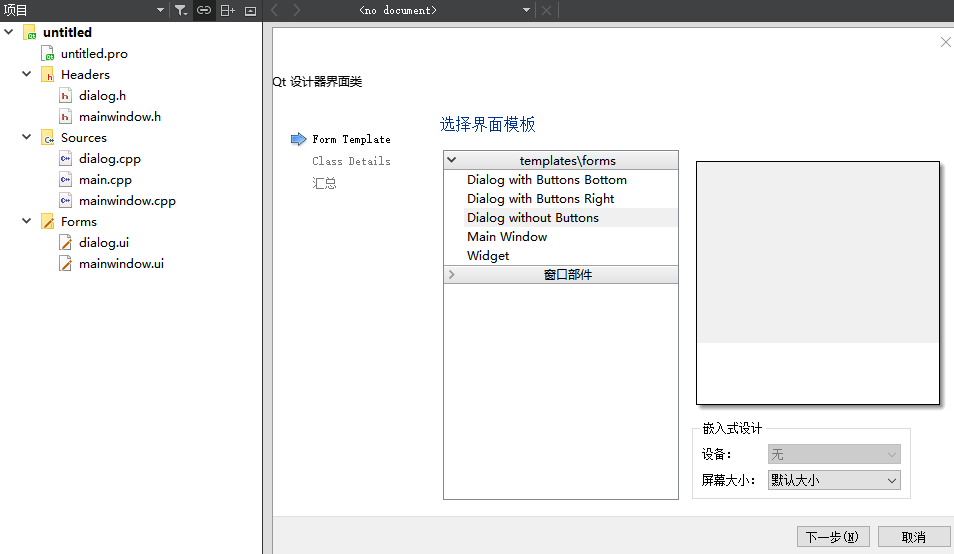Collapse the Headers folder in tree

[27, 75]
